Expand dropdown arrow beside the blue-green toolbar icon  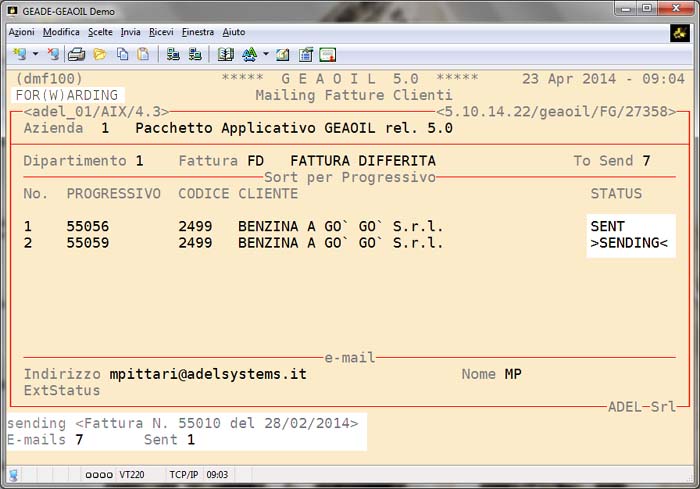(x=265, y=54)
